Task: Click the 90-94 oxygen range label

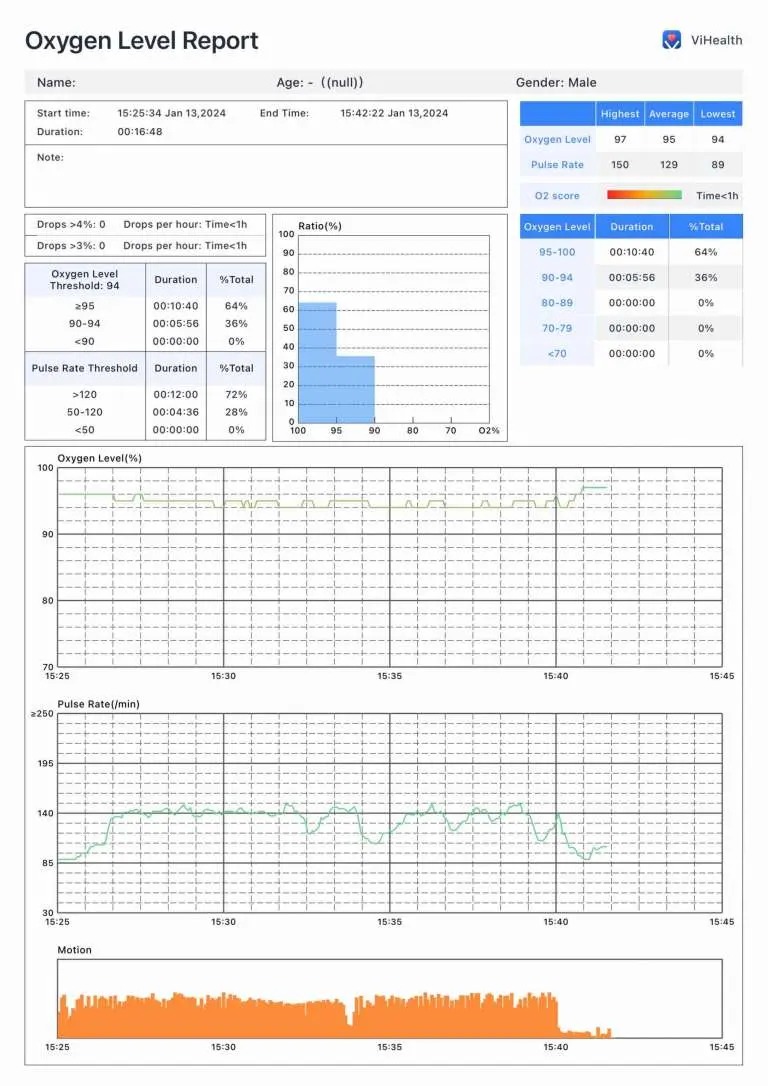Action: coord(557,278)
